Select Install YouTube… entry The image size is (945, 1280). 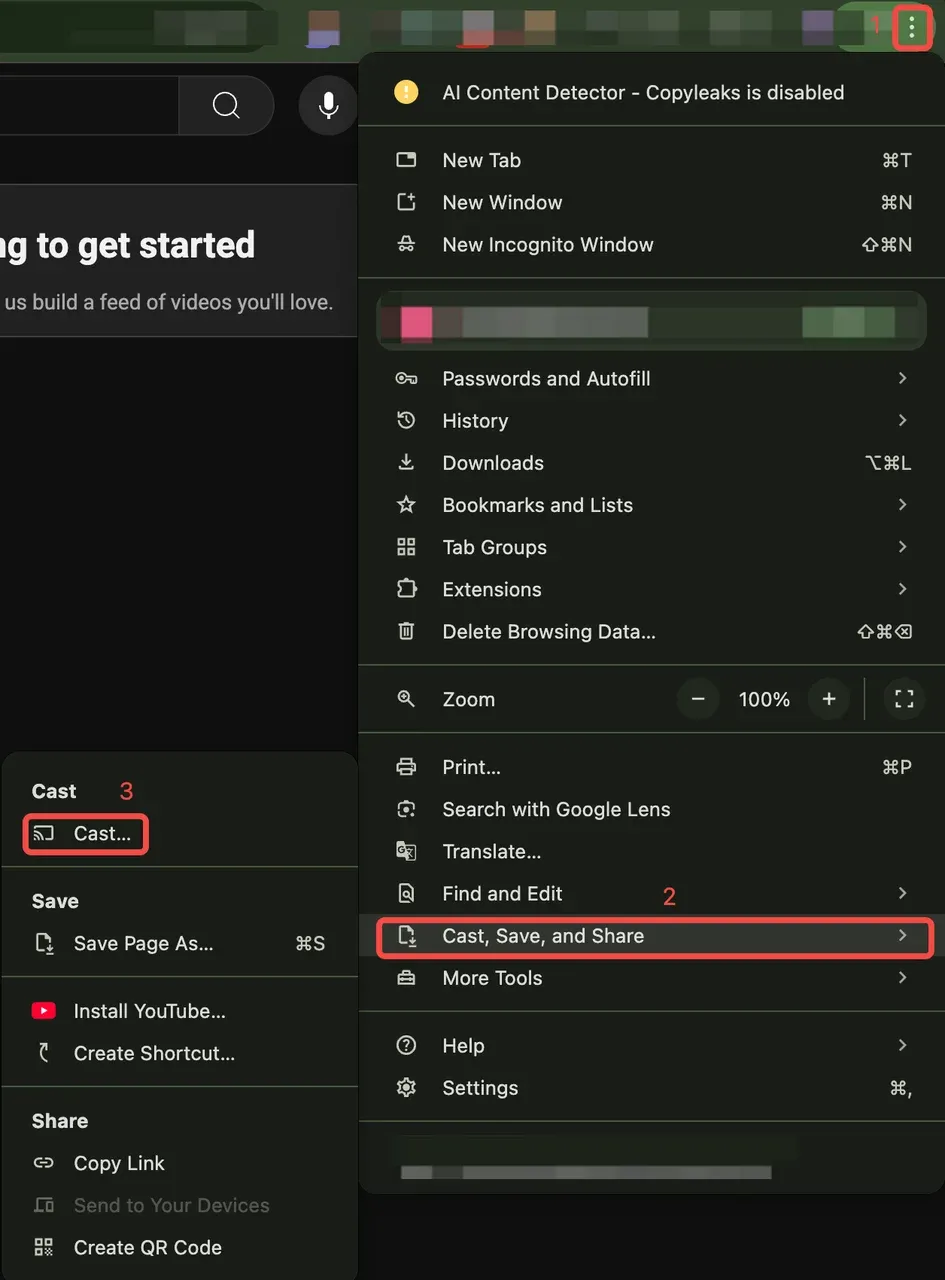(x=179, y=1011)
